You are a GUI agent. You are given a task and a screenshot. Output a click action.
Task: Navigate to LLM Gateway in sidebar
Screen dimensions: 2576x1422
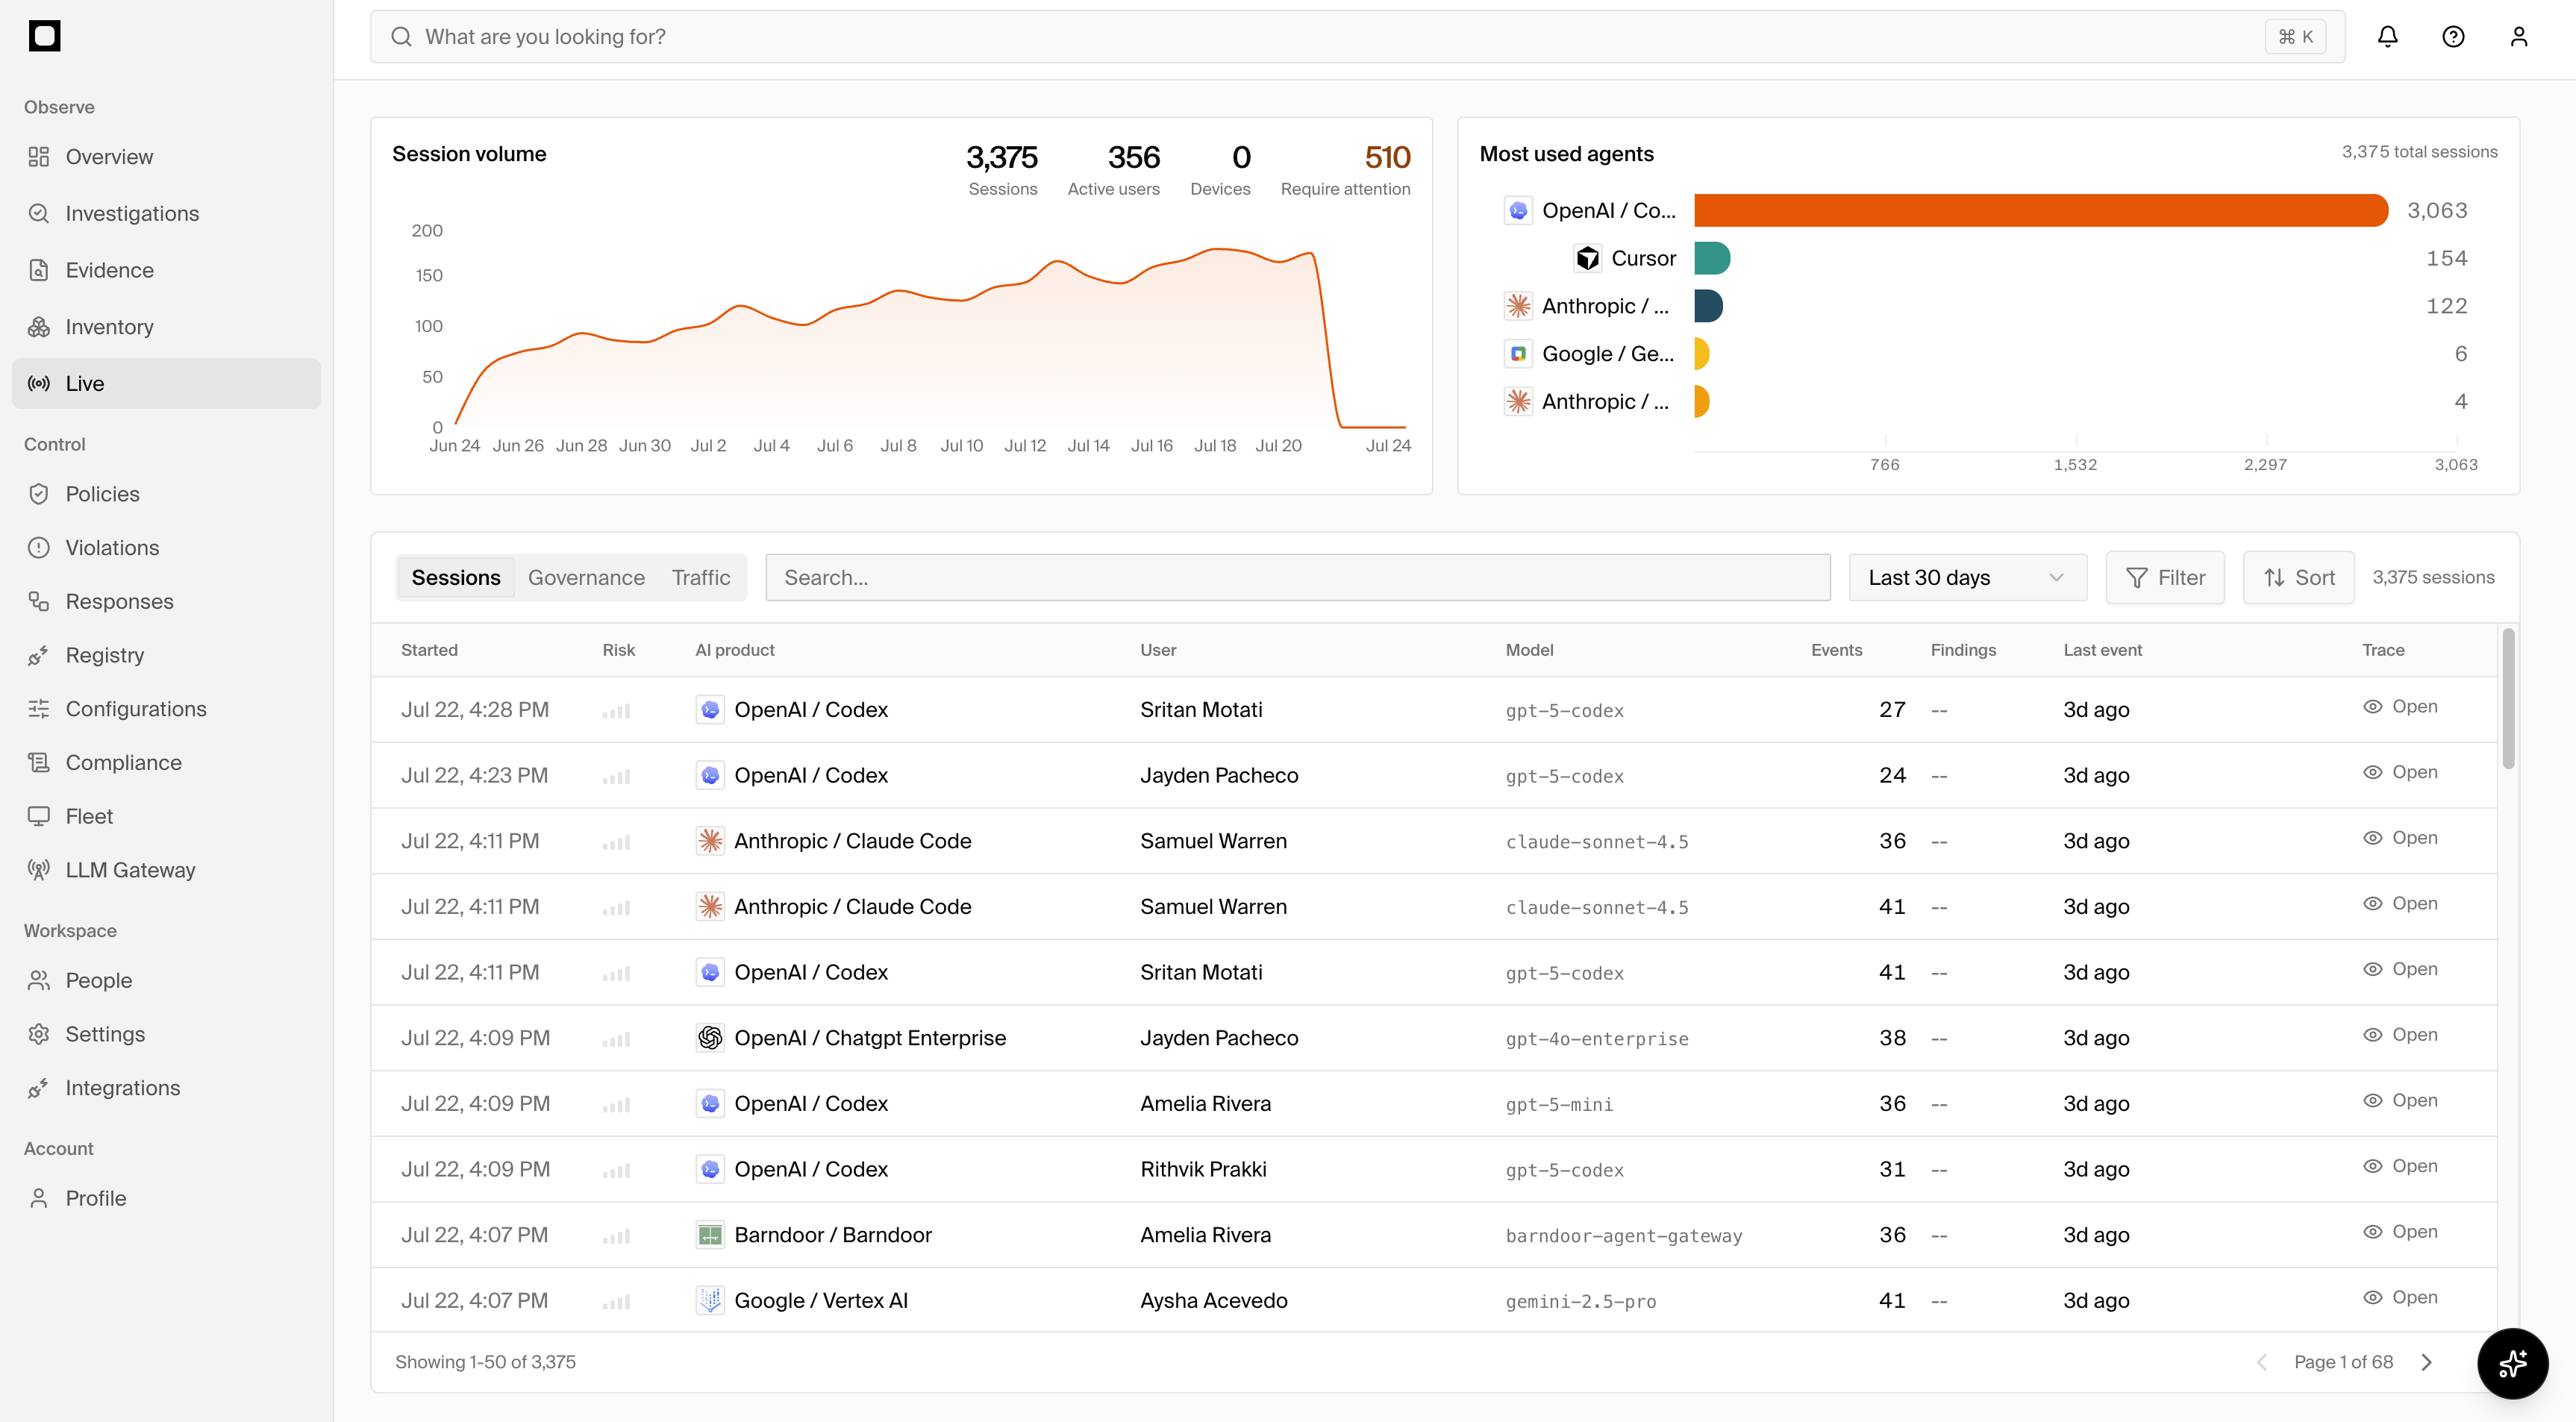point(166,870)
